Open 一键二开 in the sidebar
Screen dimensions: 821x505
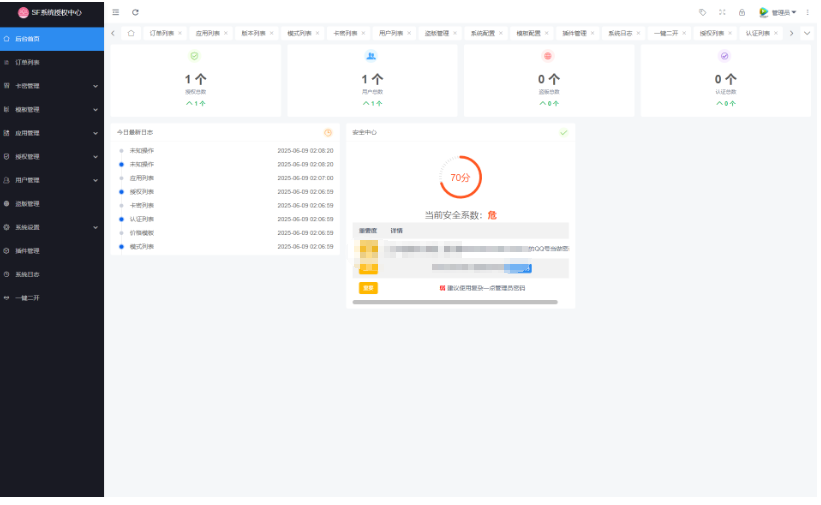[52, 298]
